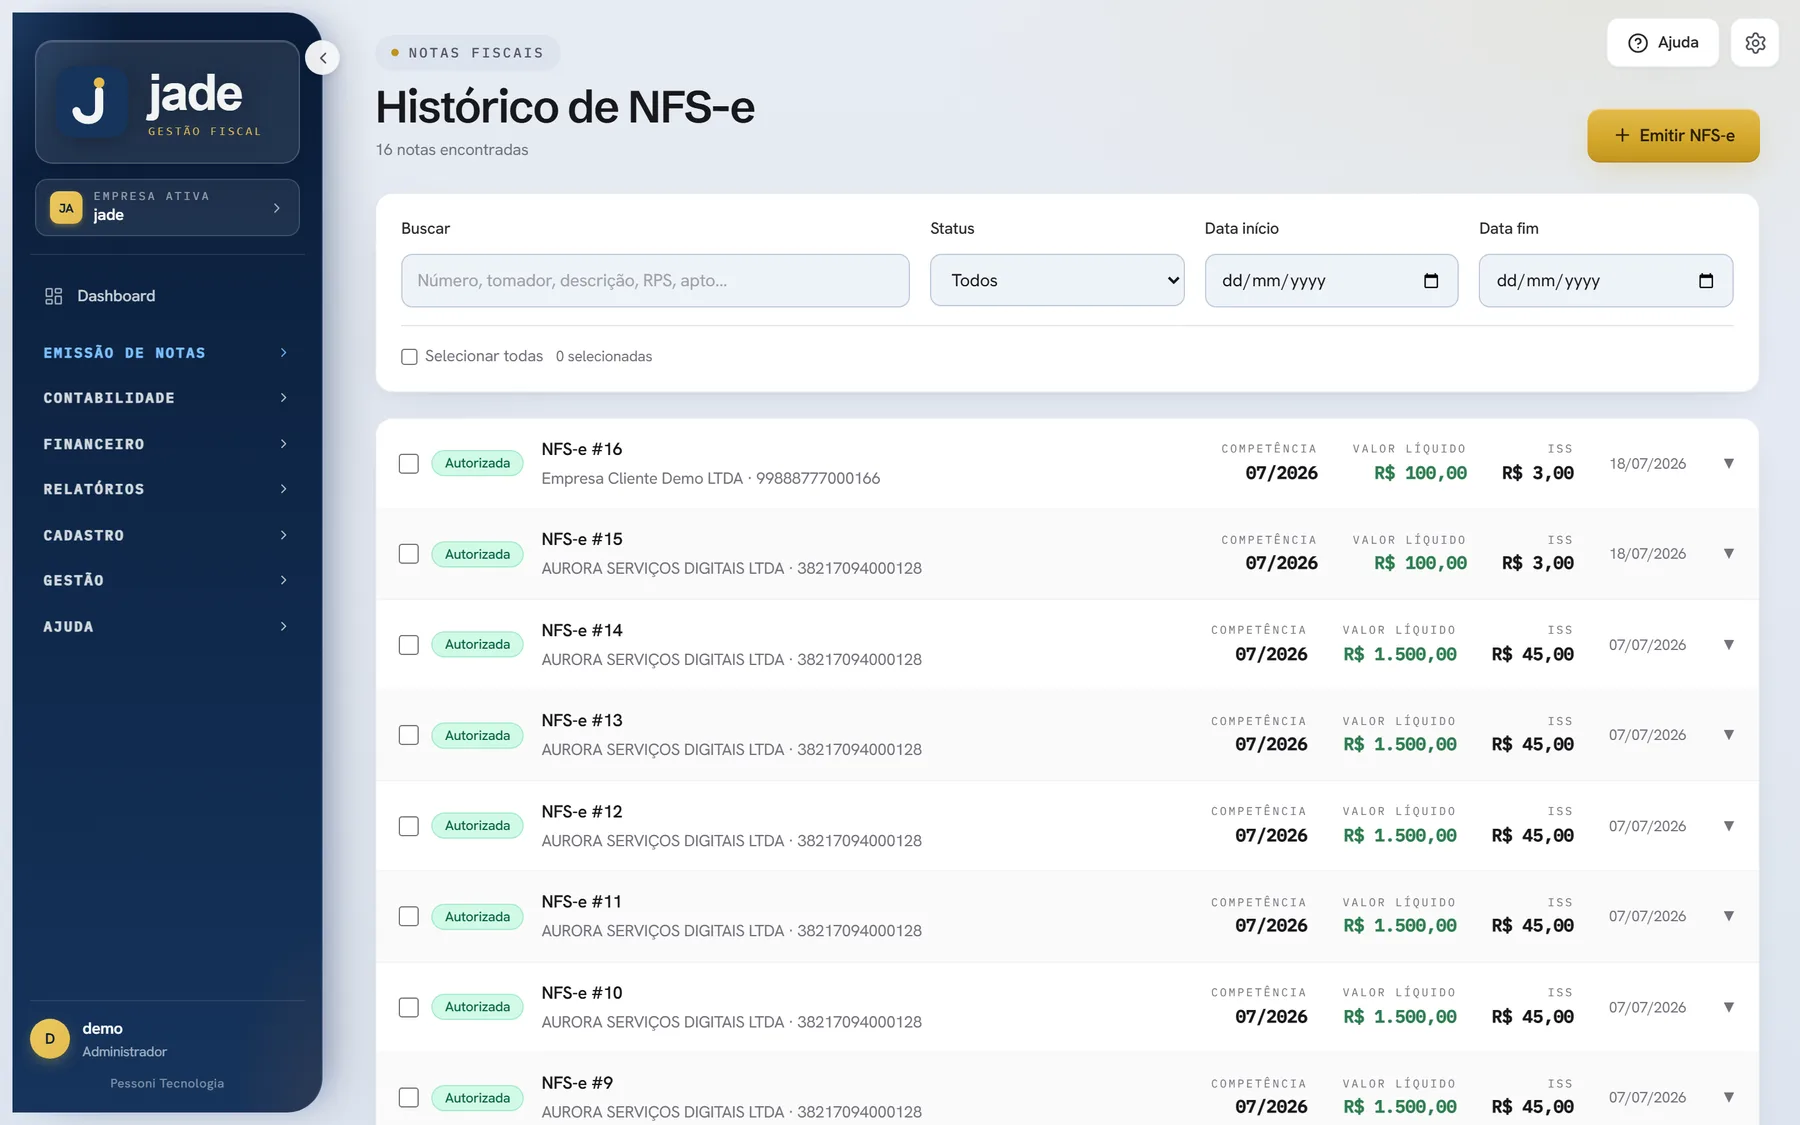Click Autorizada badge on NFS-e #14
The width and height of the screenshot is (1800, 1125).
click(x=477, y=644)
